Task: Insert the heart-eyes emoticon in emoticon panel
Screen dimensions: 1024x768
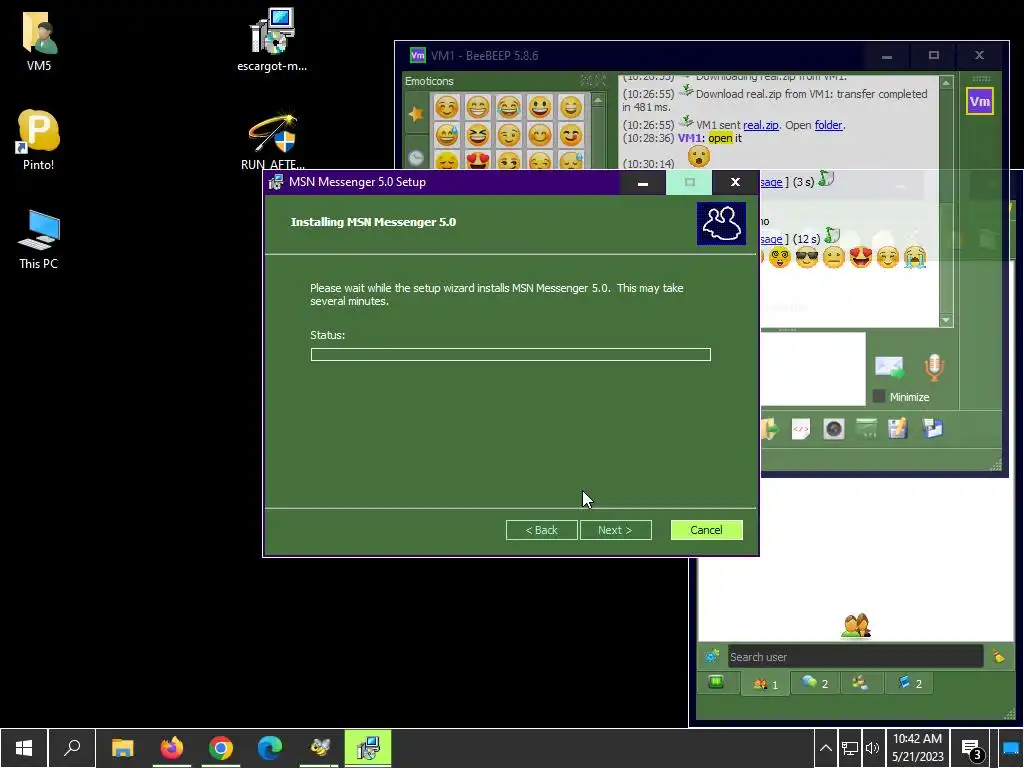Action: click(477, 161)
